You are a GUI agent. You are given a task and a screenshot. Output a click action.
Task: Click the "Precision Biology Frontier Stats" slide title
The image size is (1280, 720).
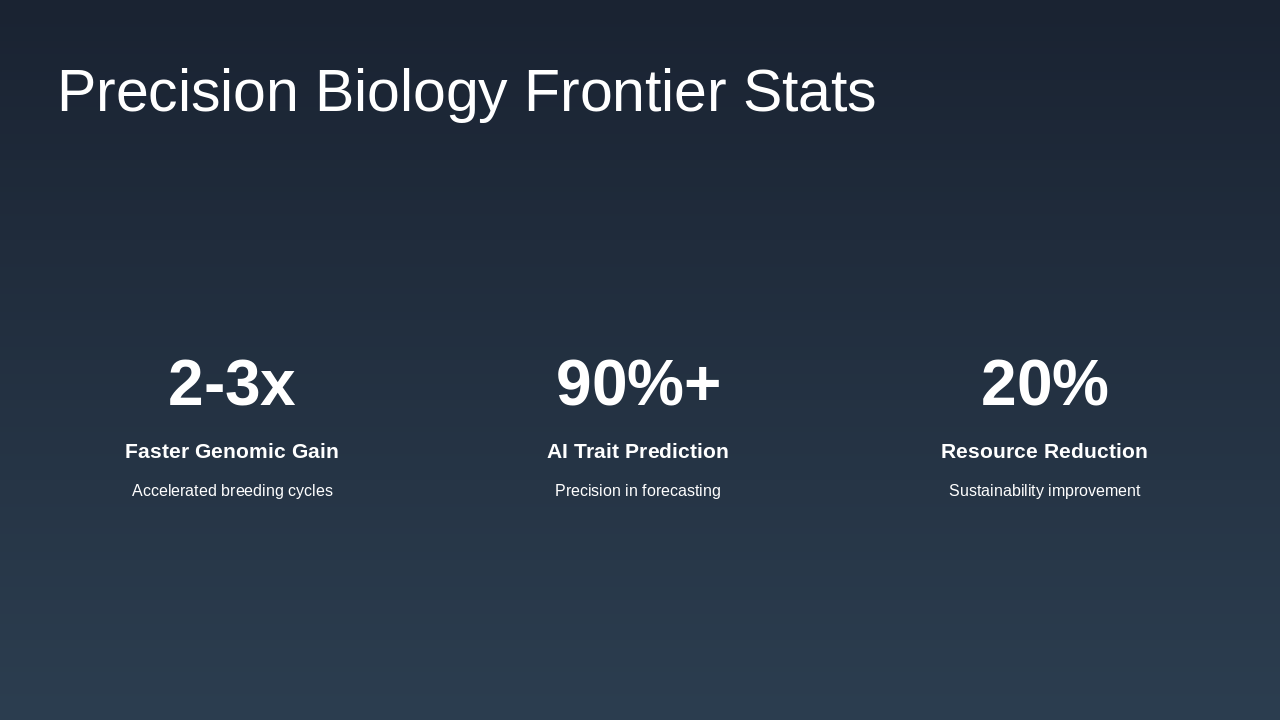click(466, 91)
